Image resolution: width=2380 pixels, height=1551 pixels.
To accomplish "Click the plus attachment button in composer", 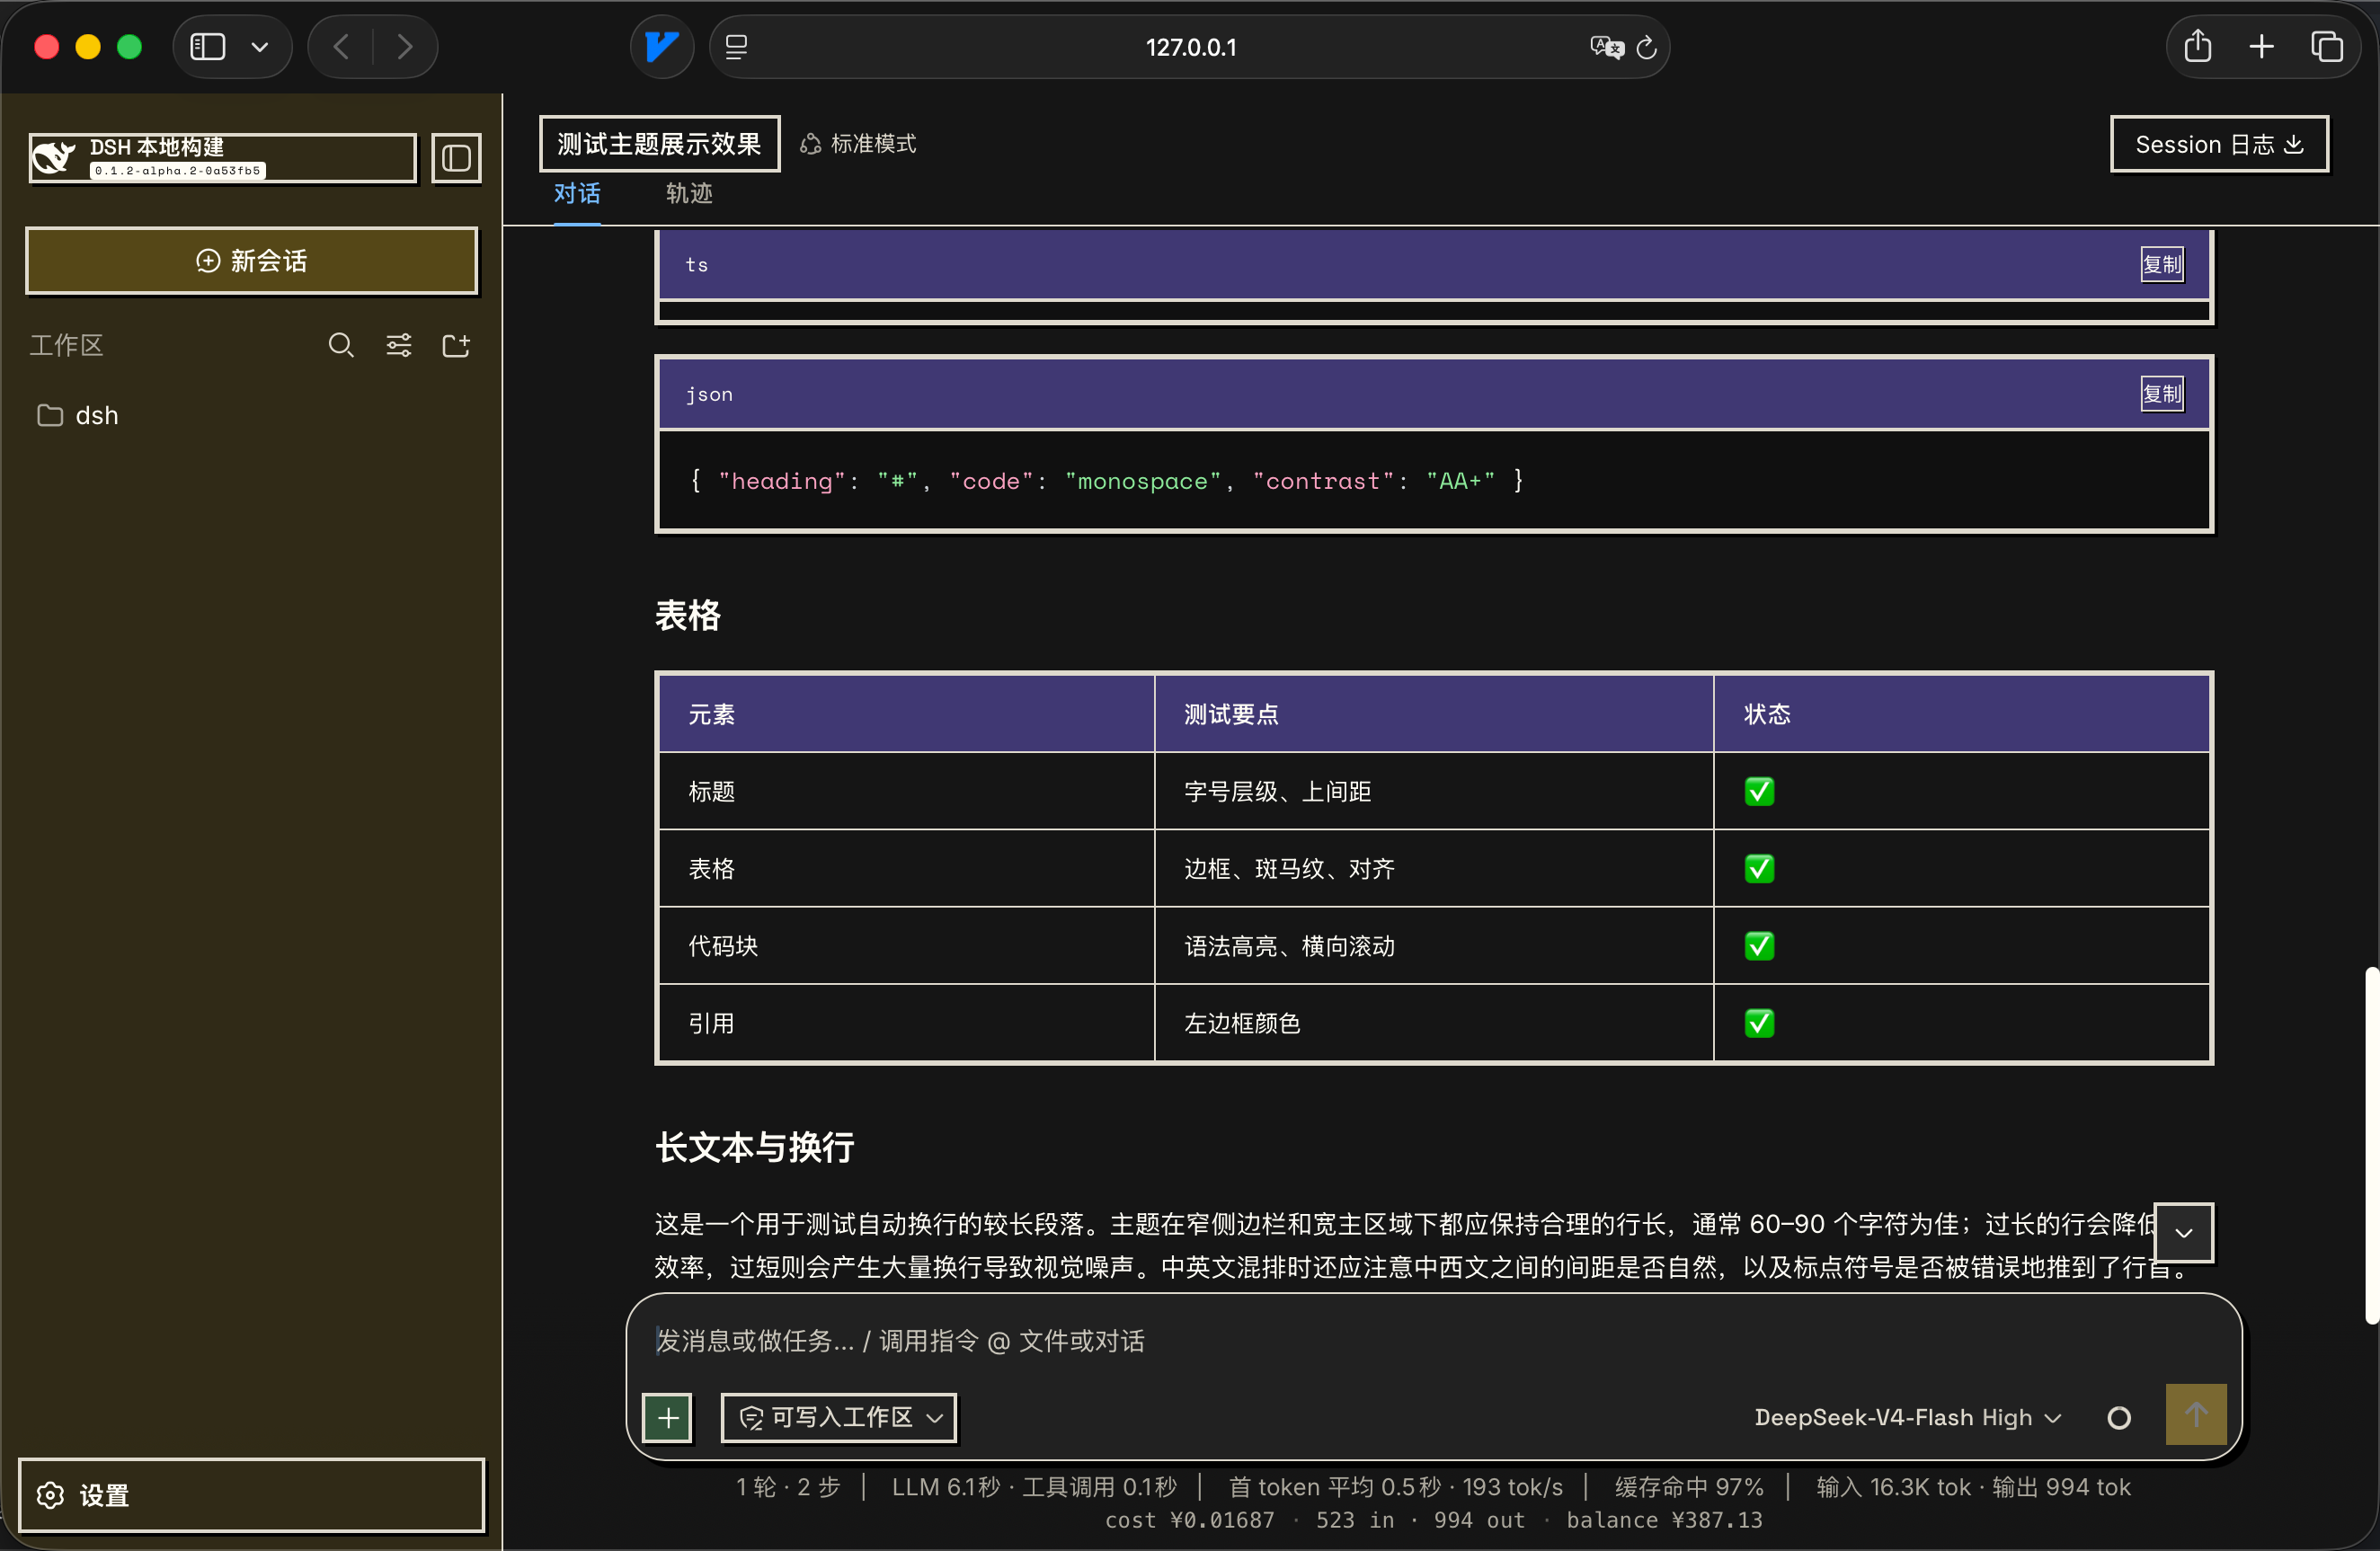I will click(667, 1417).
